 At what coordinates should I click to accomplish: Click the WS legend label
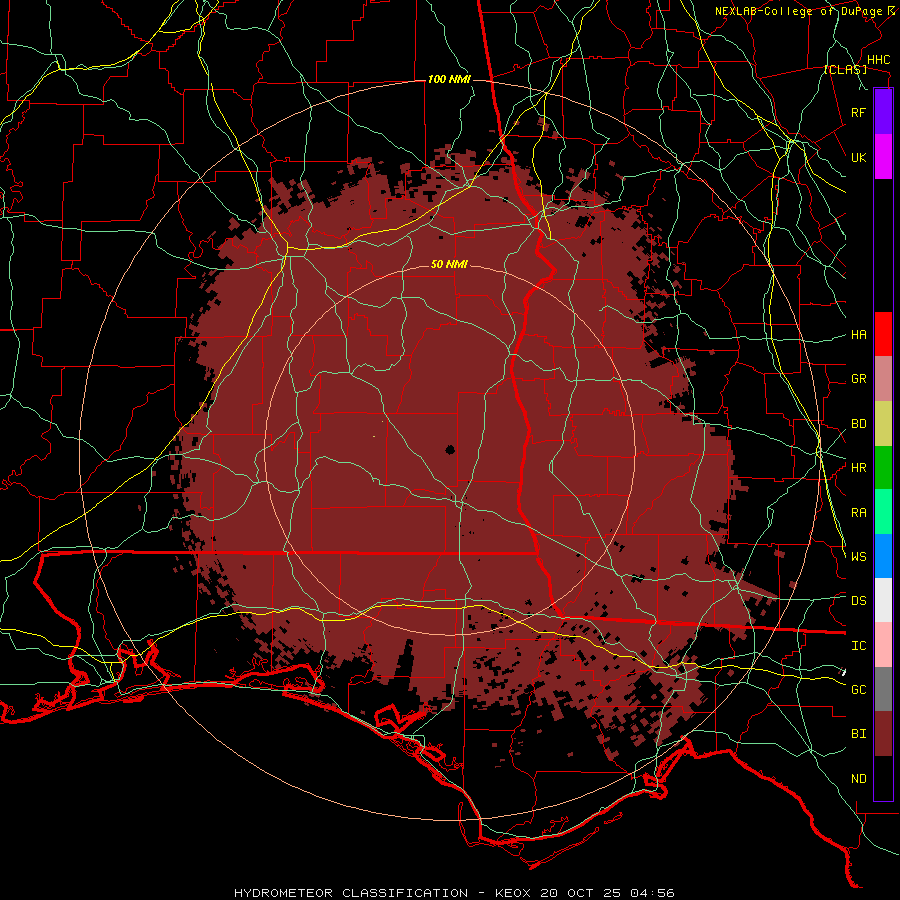pos(858,557)
